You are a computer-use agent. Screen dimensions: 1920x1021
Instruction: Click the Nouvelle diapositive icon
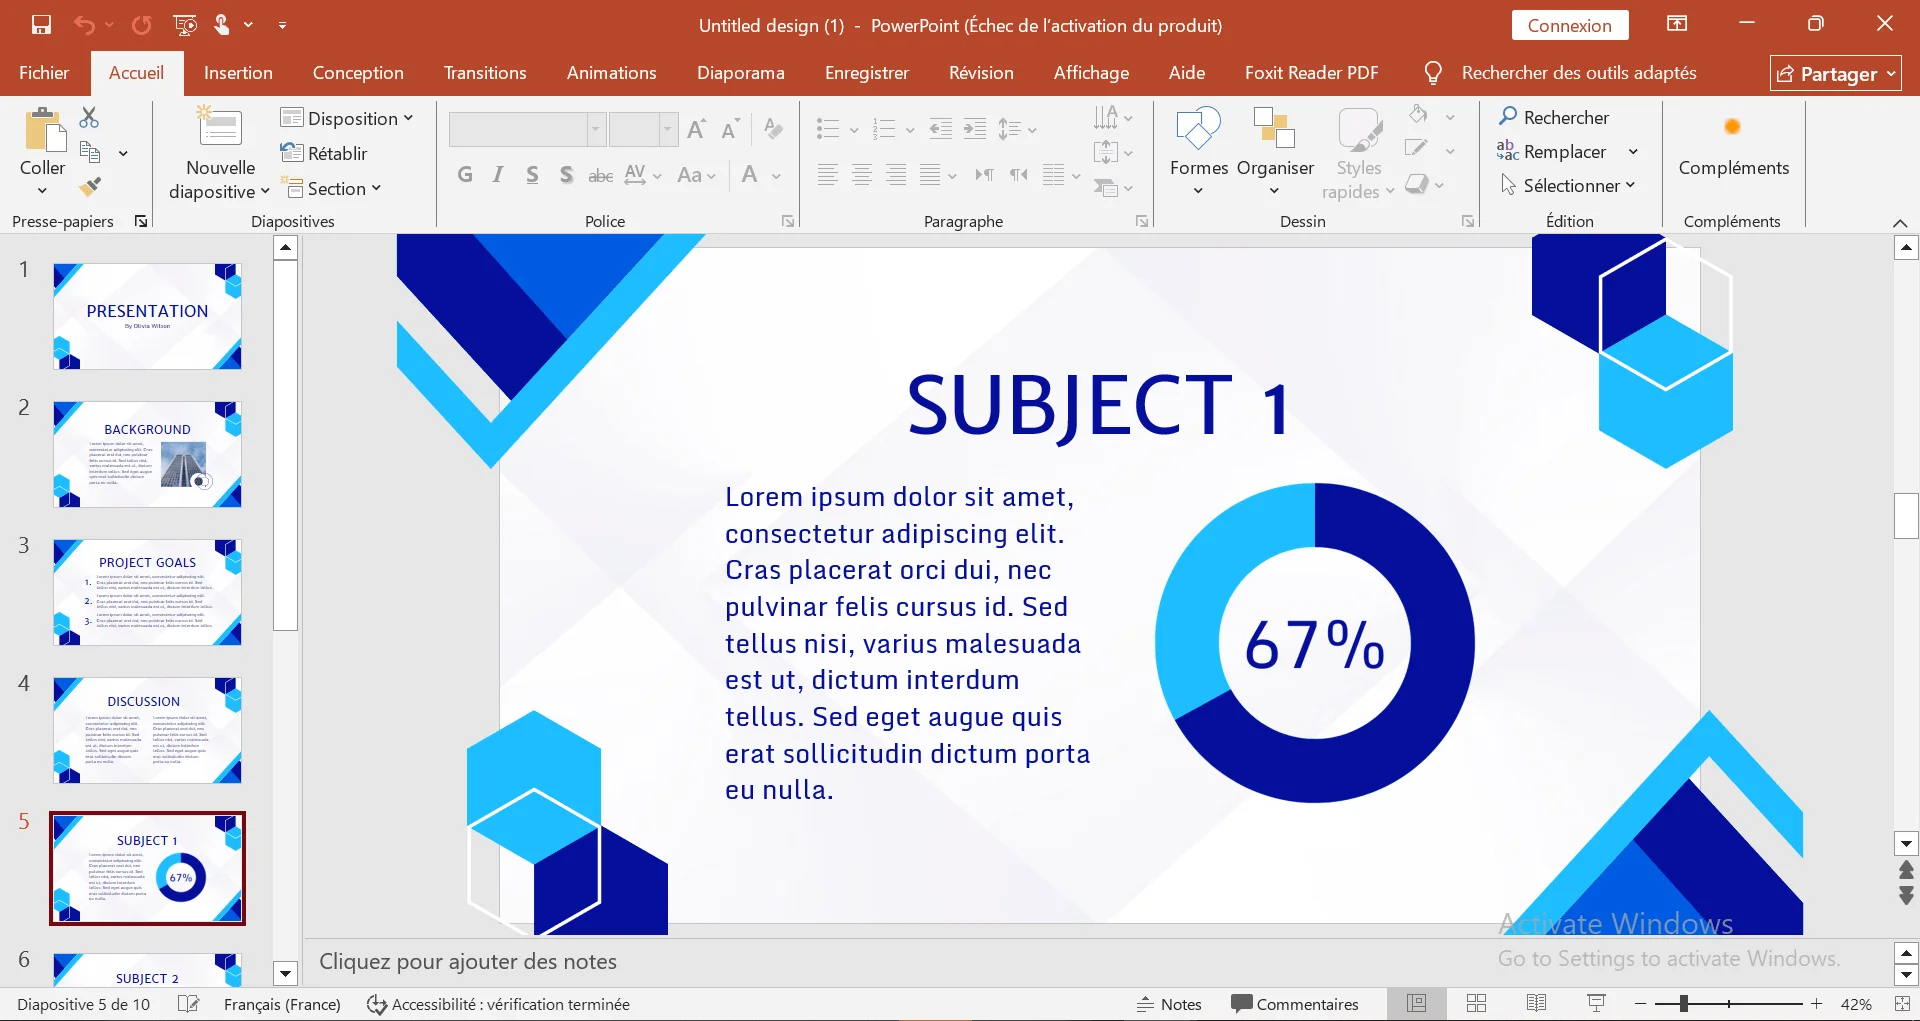[x=219, y=129]
